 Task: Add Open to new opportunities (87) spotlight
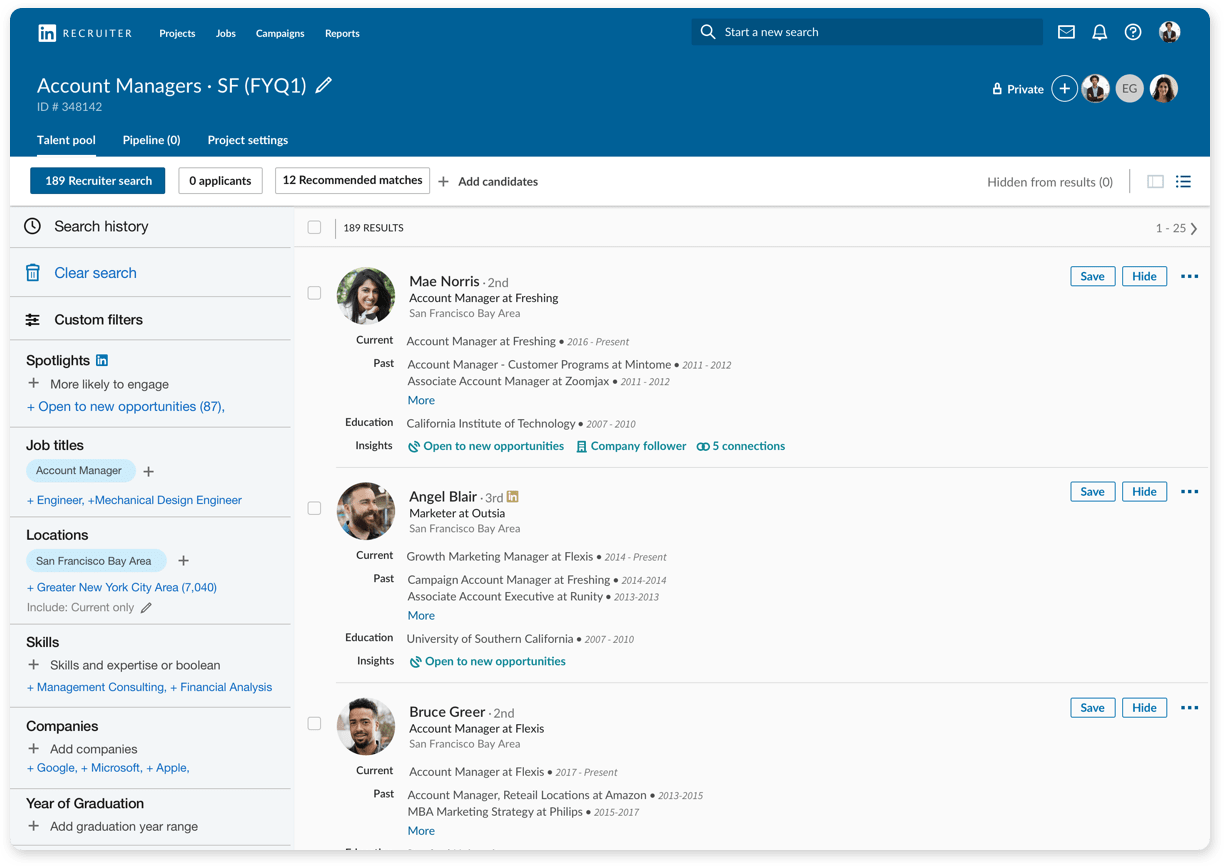point(125,406)
